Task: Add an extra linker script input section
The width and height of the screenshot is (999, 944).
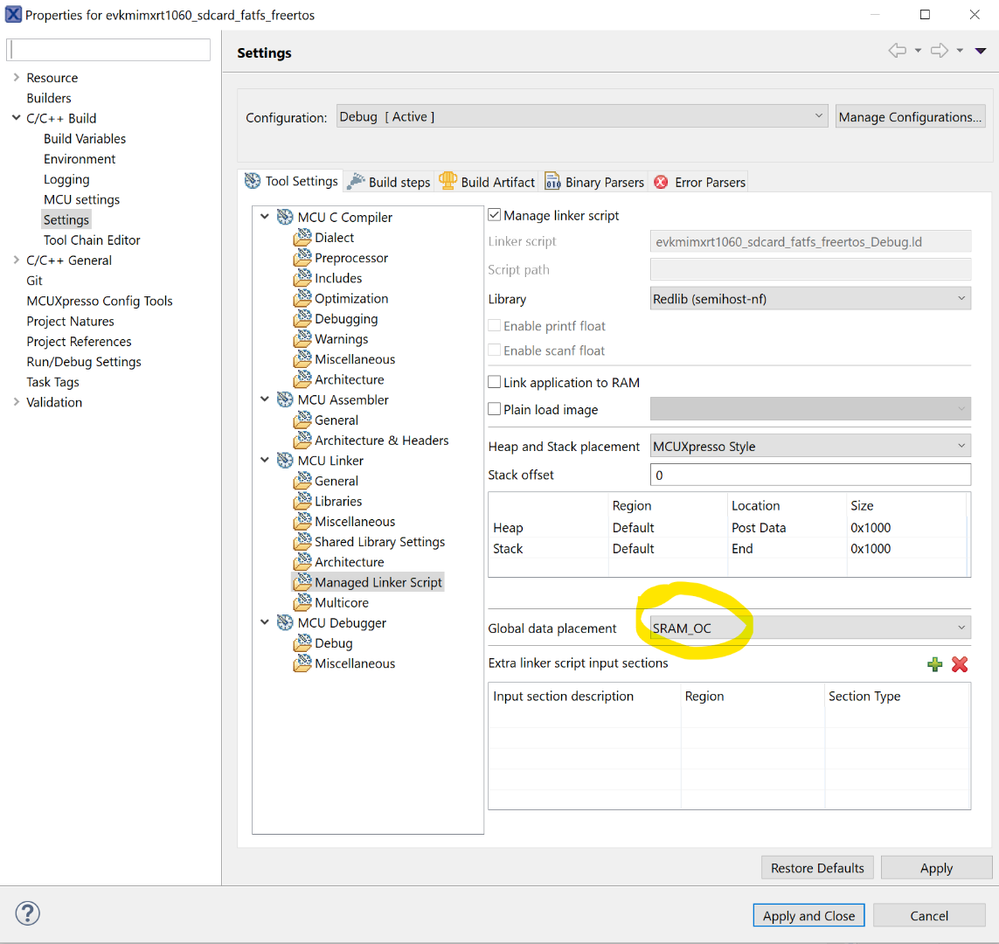Action: (935, 664)
